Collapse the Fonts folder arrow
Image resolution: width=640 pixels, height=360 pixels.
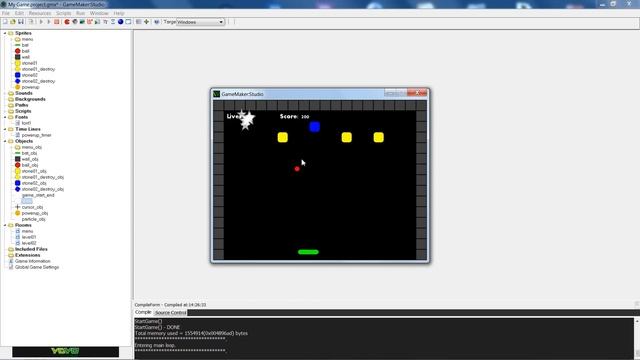pyautogui.click(x=5, y=117)
